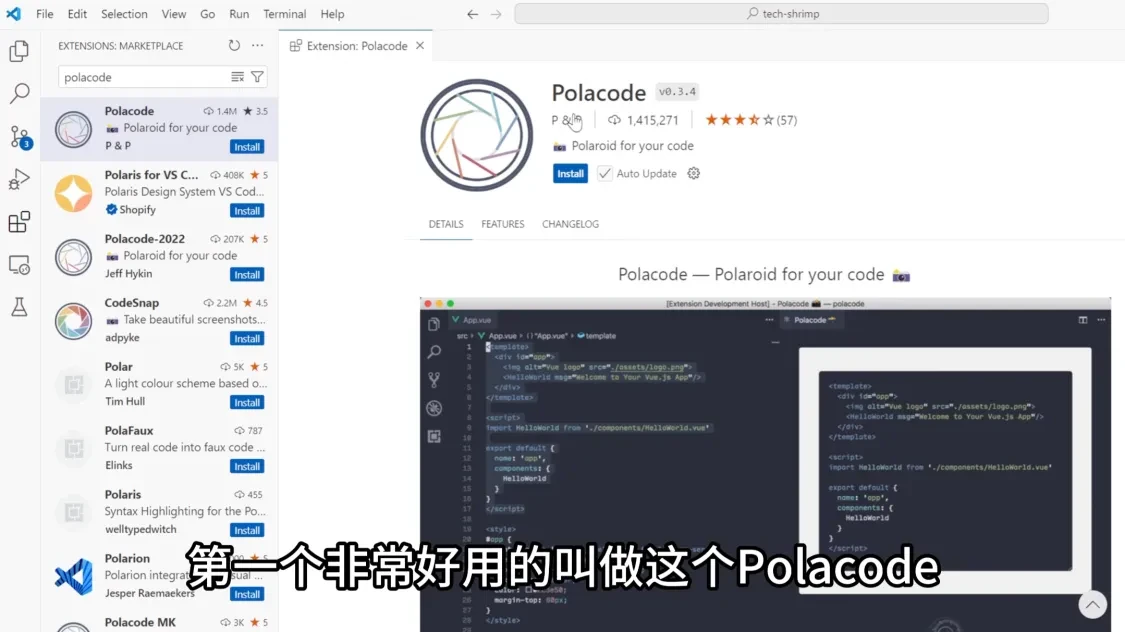The image size is (1125, 632).
Task: Switch to the FEATURES tab
Action: click(x=502, y=224)
